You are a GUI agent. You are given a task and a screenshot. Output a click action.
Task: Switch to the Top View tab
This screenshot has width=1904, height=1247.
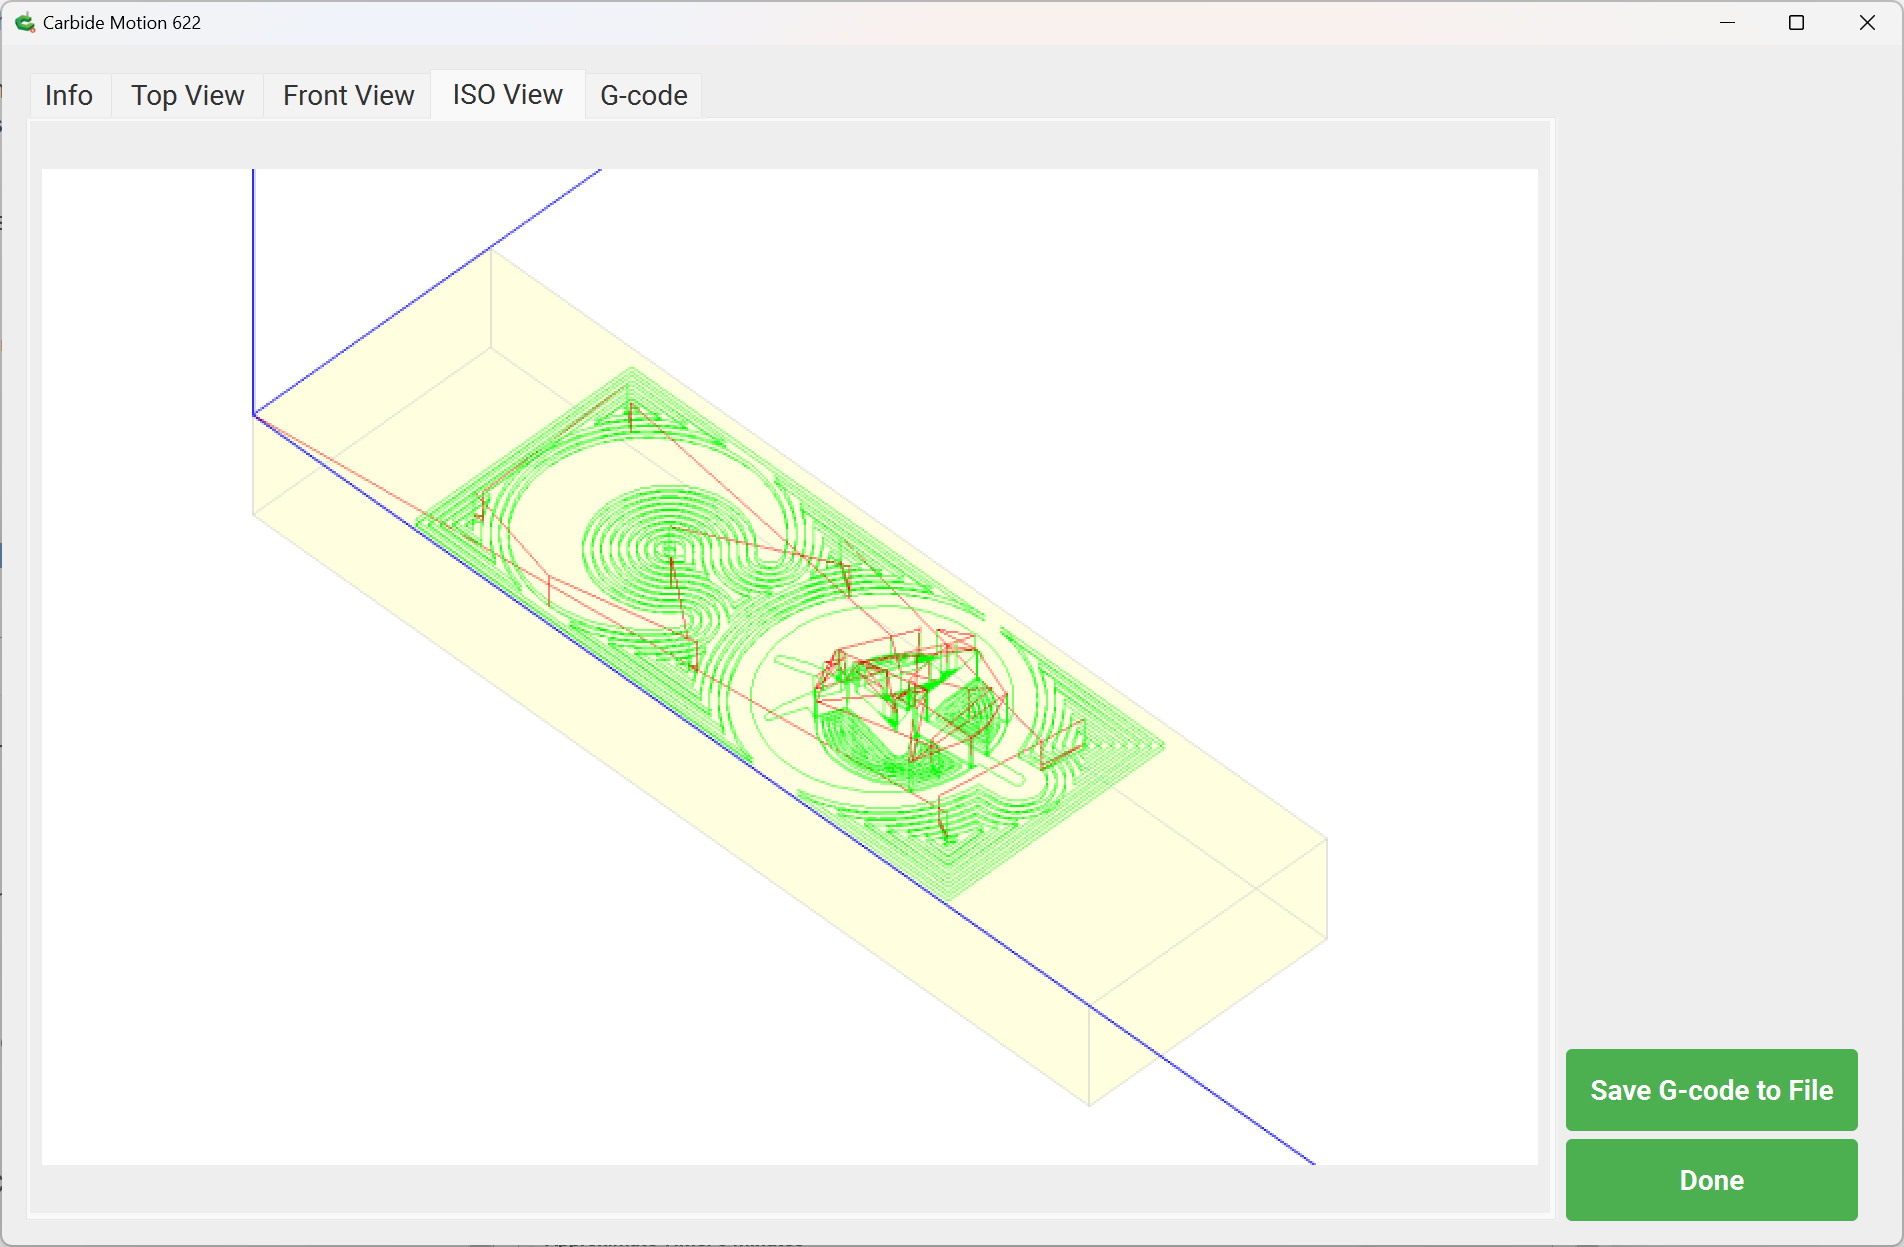coord(187,95)
